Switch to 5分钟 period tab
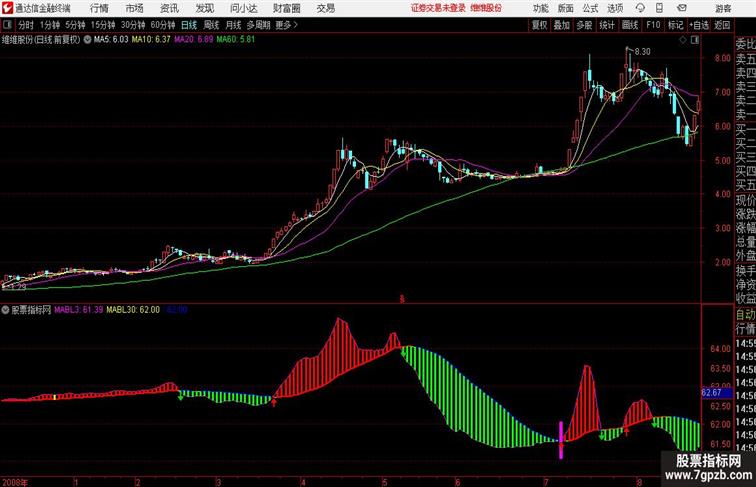The image size is (756, 487). (x=75, y=25)
